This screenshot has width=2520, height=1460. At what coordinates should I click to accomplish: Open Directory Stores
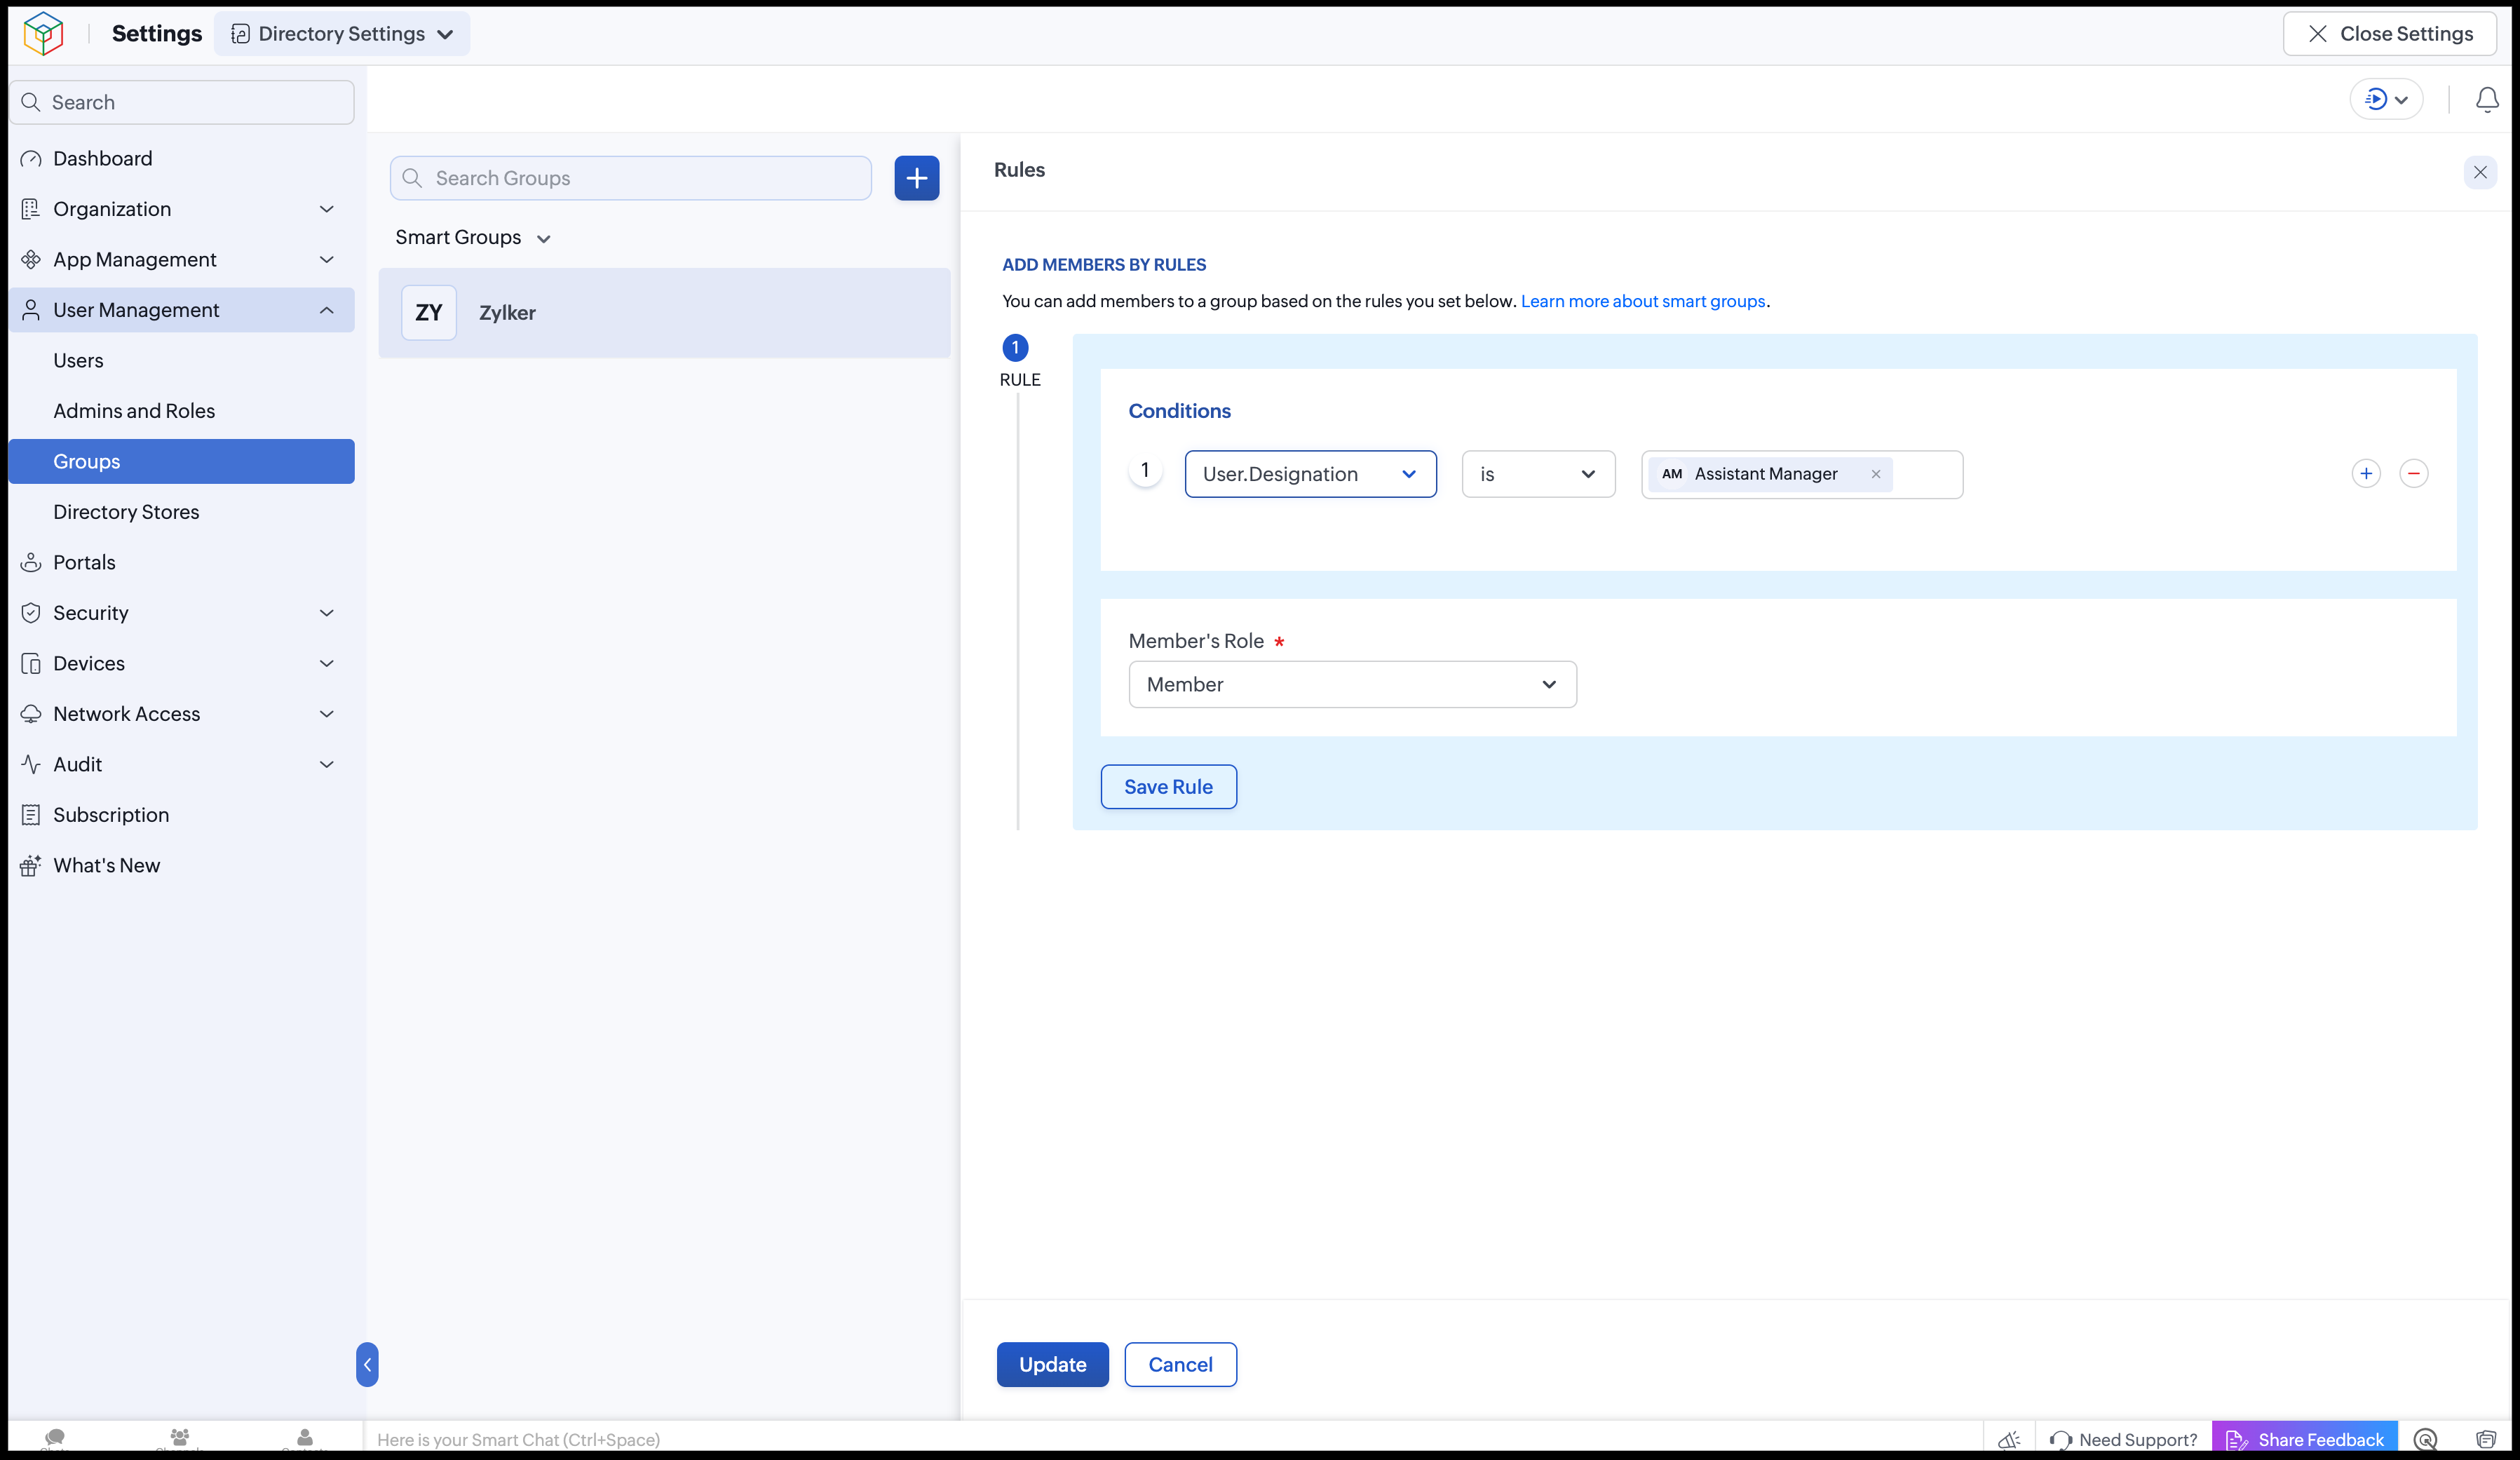point(126,512)
